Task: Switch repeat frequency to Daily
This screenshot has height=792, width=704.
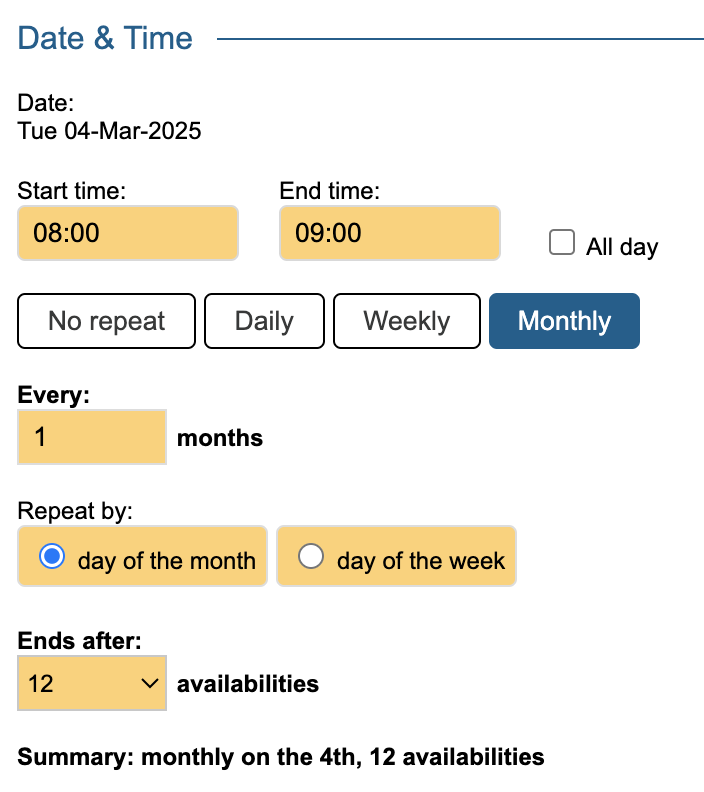Action: (x=264, y=321)
